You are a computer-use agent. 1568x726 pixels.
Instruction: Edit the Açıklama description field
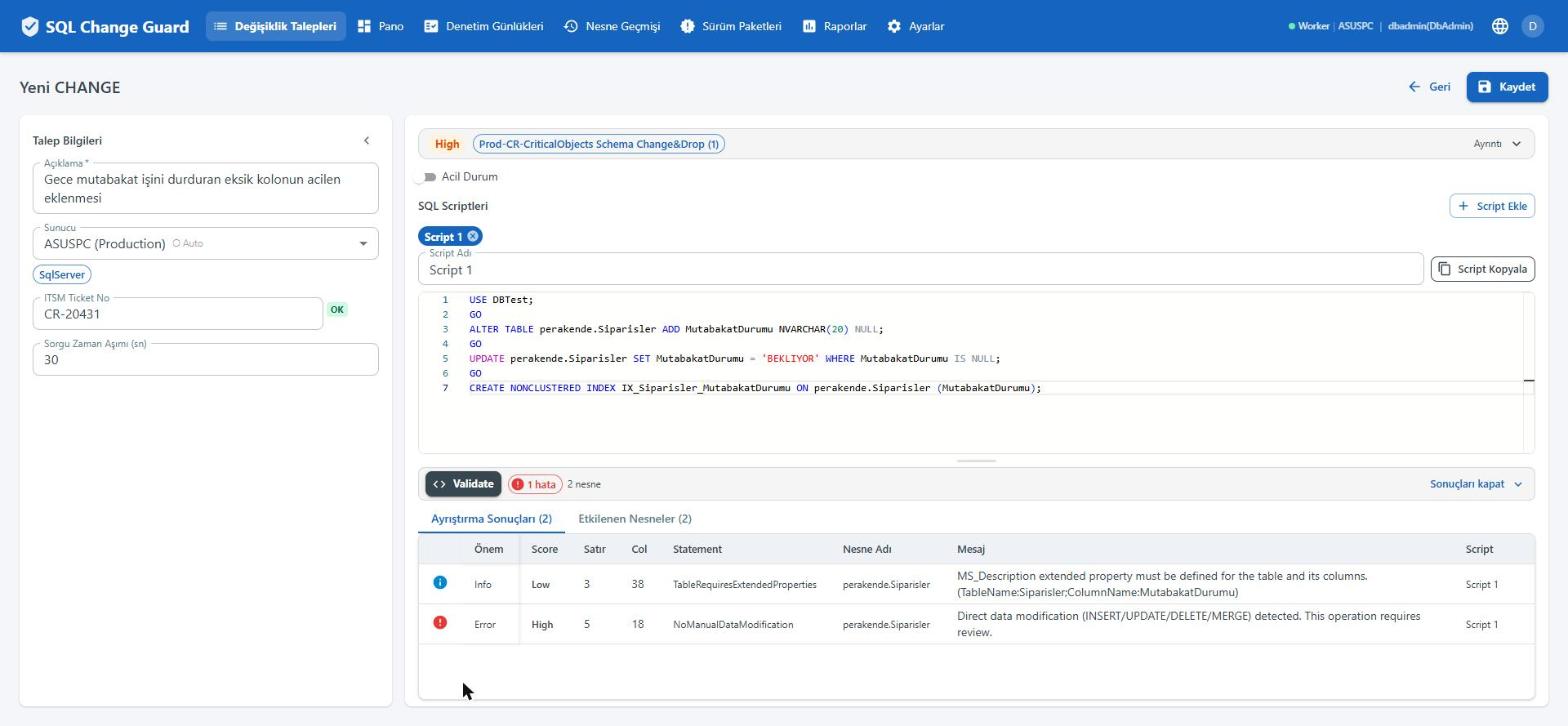pos(206,188)
